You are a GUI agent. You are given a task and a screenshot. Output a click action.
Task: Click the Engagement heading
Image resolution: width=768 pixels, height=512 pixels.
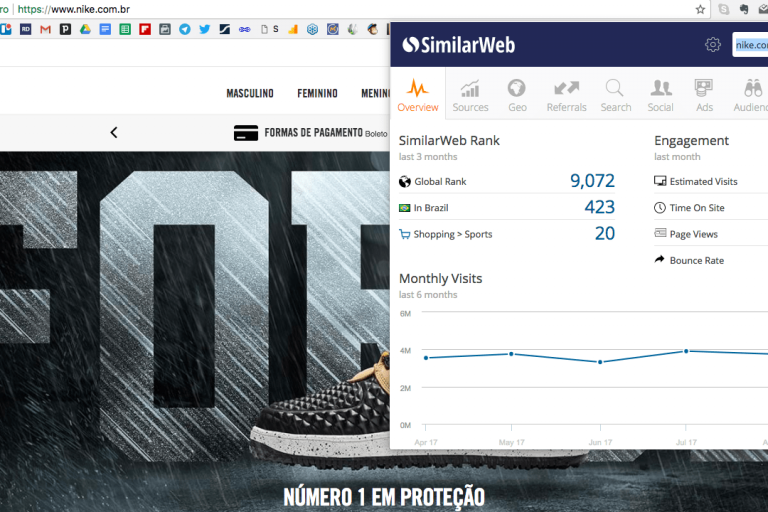click(x=691, y=141)
